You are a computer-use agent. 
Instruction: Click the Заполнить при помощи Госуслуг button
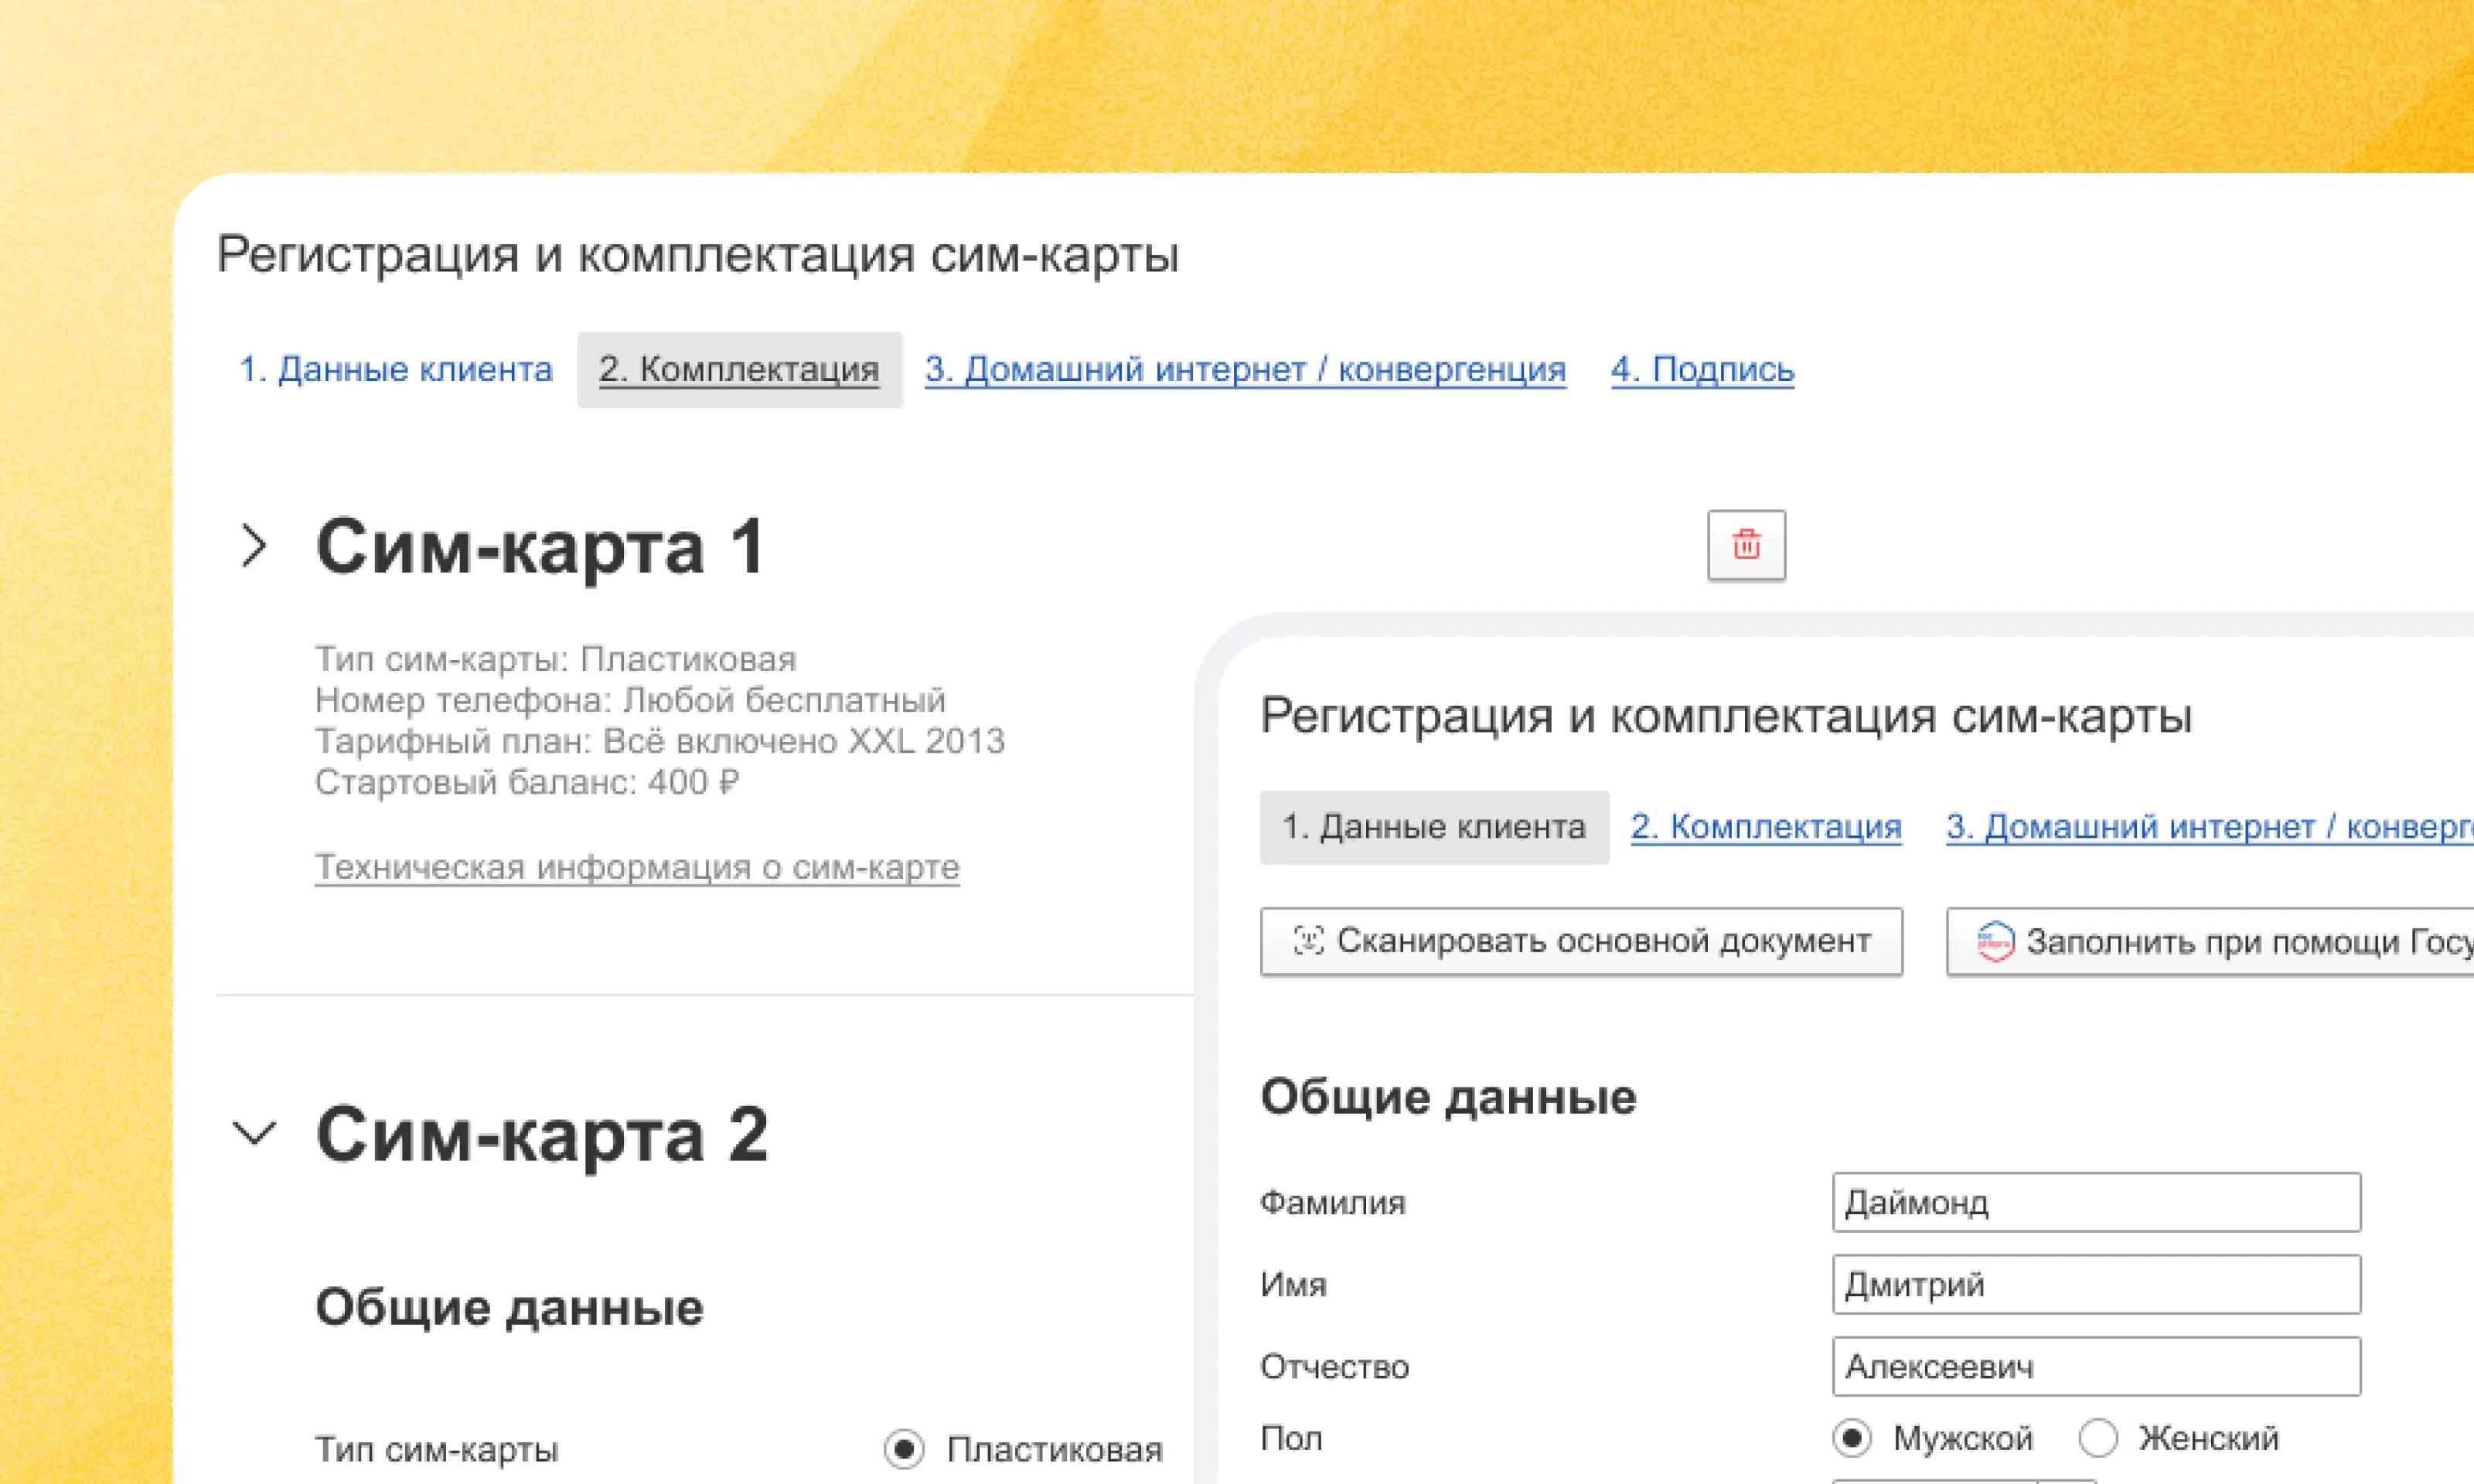[x=2210, y=941]
